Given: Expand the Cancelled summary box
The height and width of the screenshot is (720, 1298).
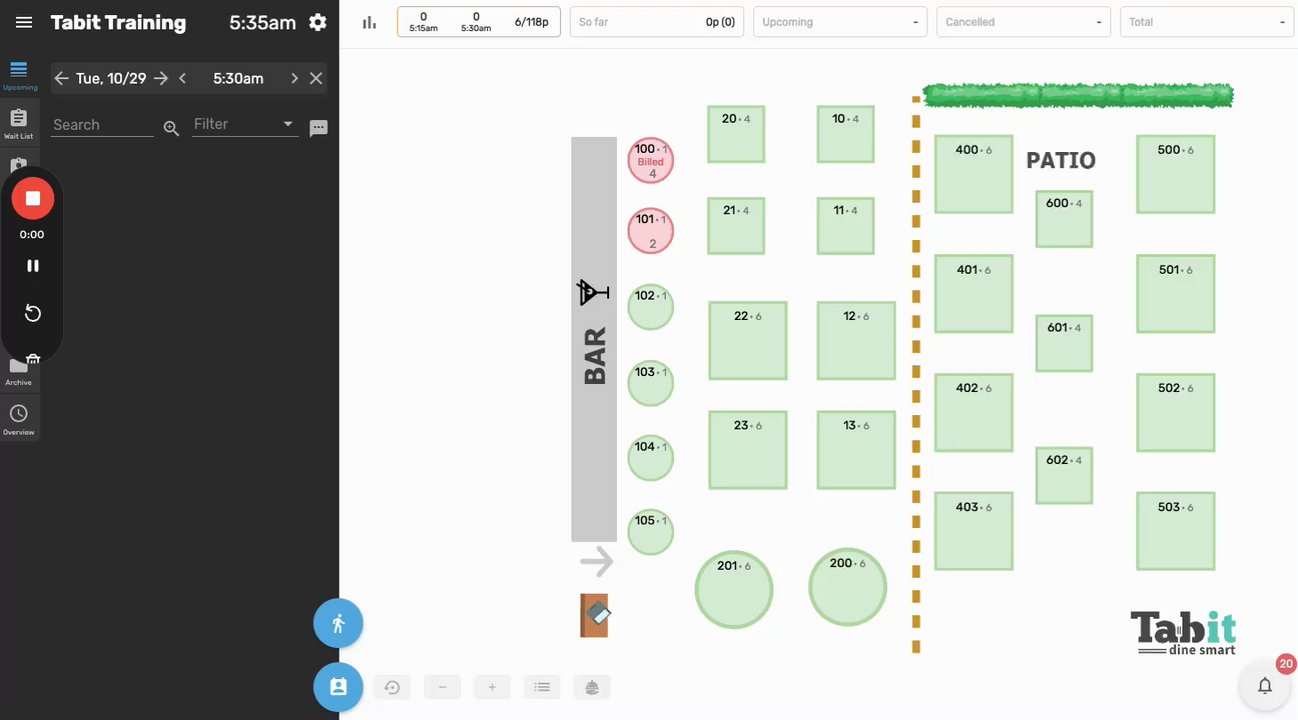Looking at the screenshot, I should [1023, 22].
